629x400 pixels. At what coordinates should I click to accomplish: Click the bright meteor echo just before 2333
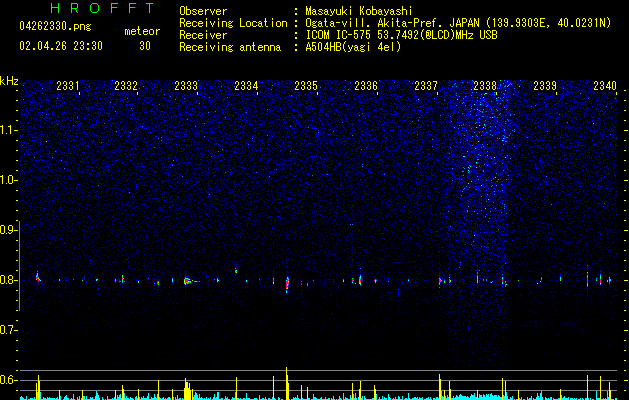pos(187,281)
